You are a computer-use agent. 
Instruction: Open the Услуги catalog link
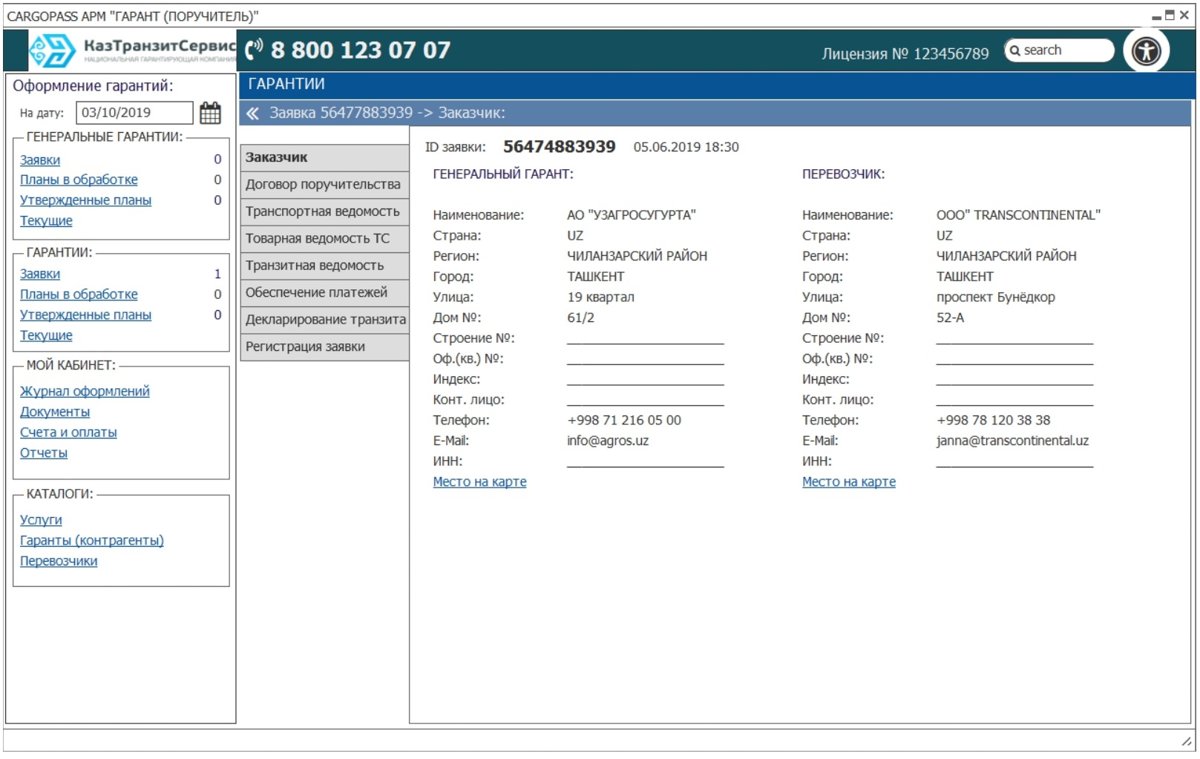41,520
